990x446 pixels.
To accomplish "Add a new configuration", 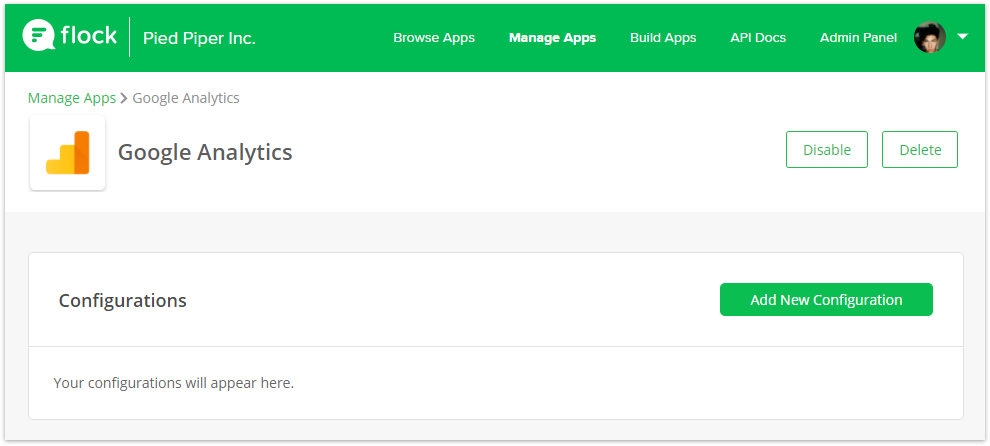I will [x=826, y=299].
